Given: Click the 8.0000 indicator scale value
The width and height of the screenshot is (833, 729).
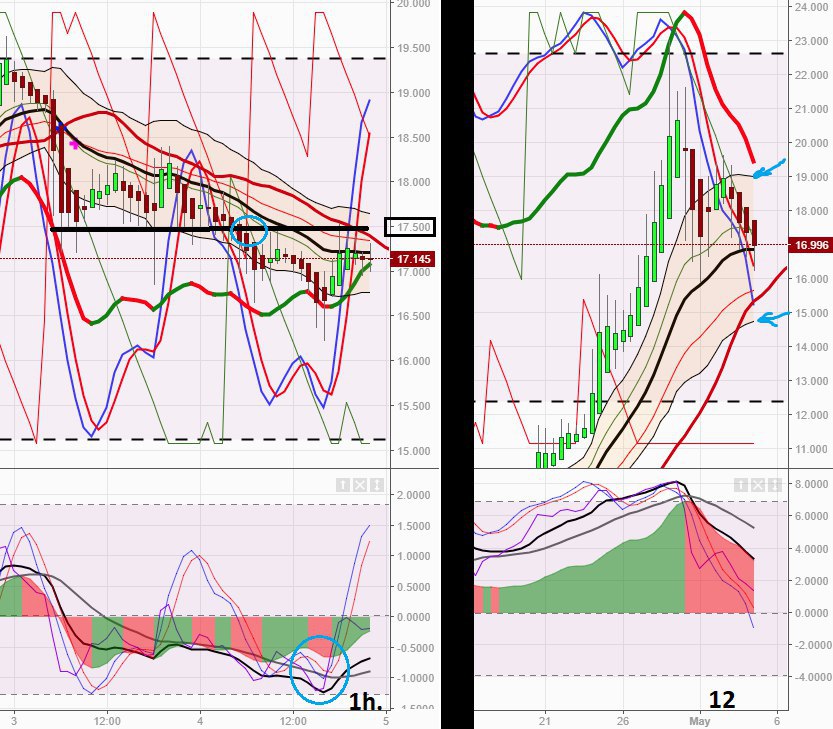Looking at the screenshot, I should pos(812,484).
